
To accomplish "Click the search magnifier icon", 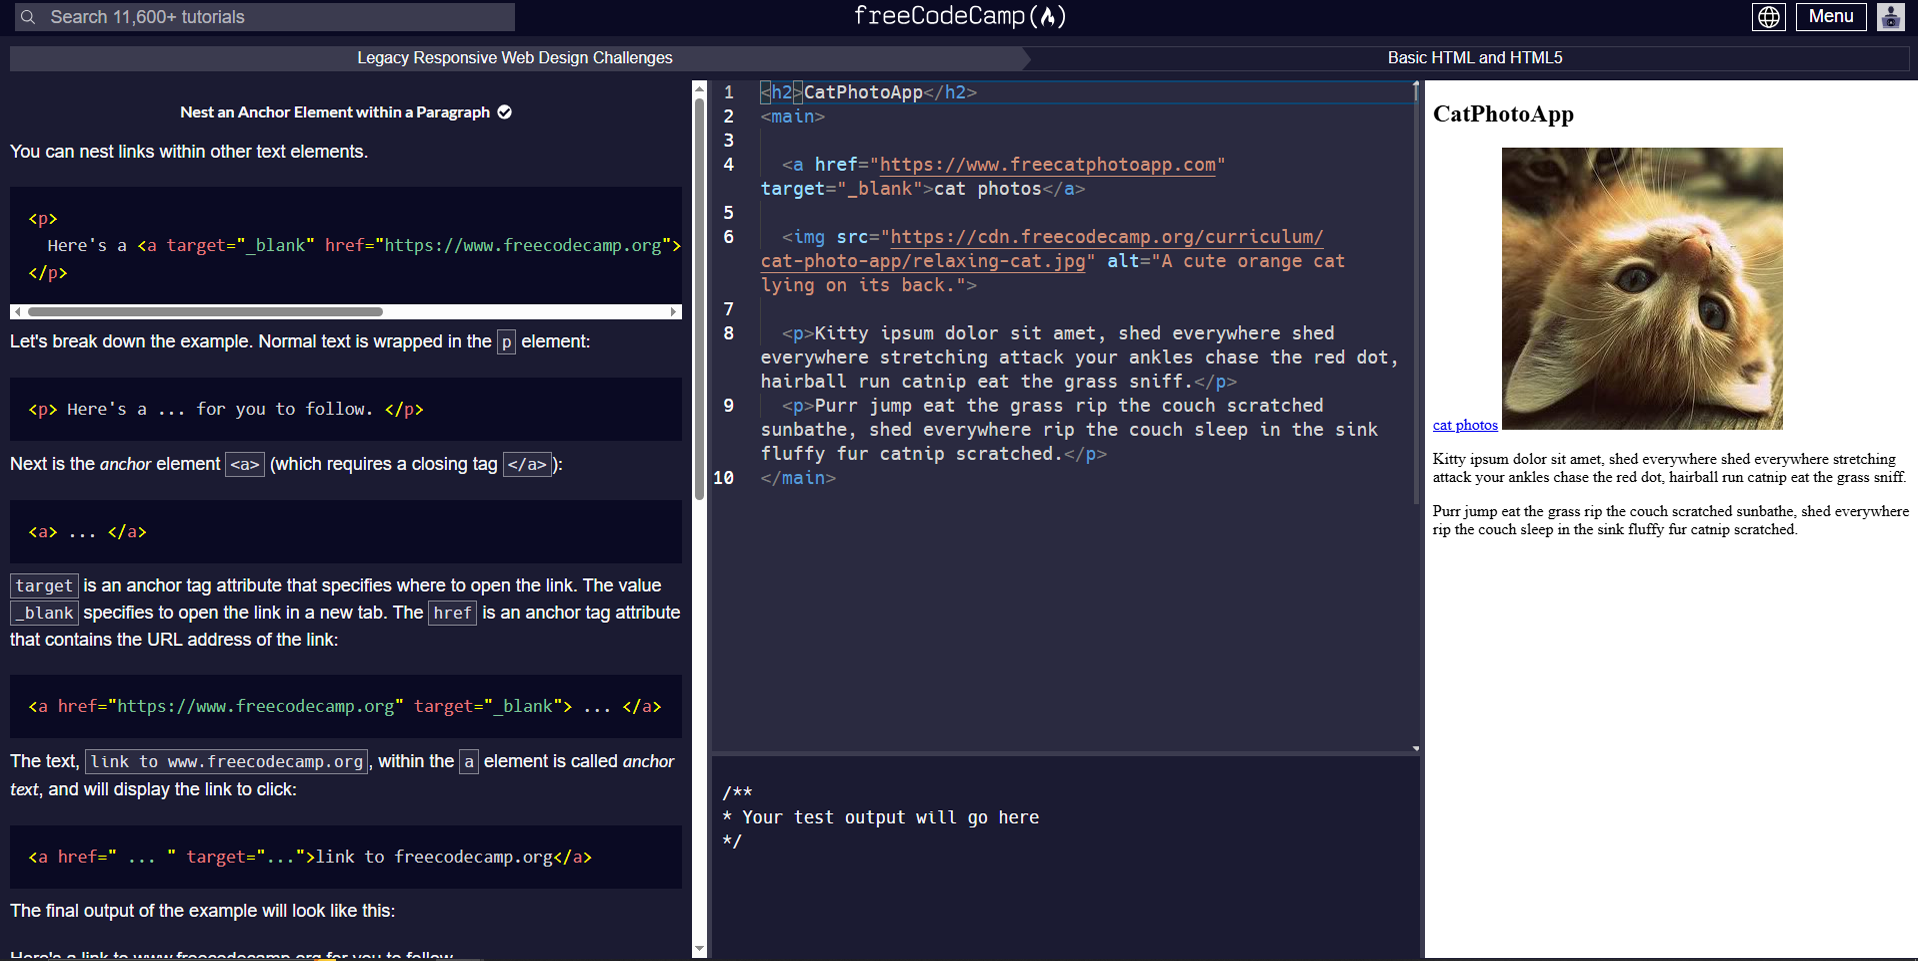I will click(27, 17).
